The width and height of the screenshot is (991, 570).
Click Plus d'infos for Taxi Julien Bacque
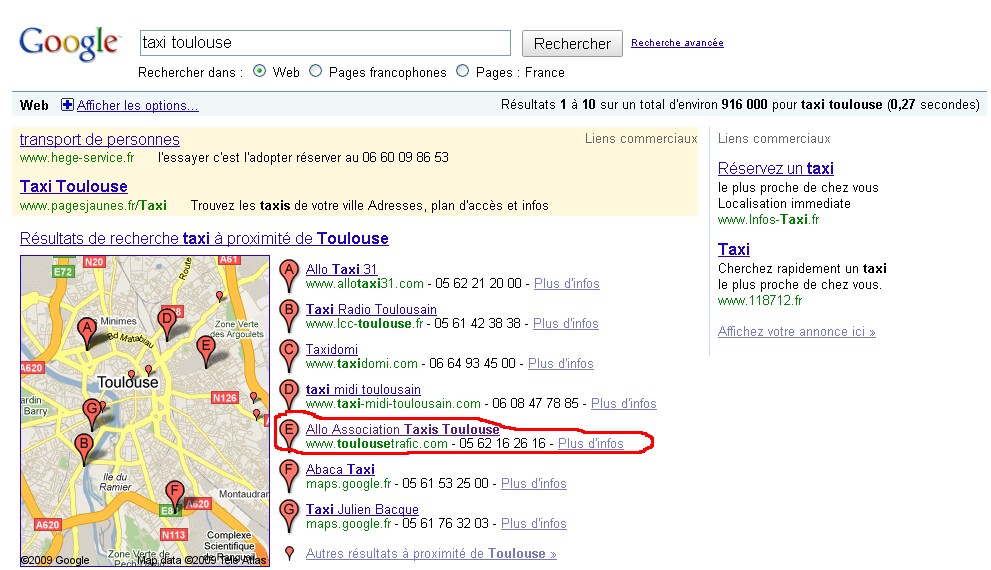pos(533,523)
